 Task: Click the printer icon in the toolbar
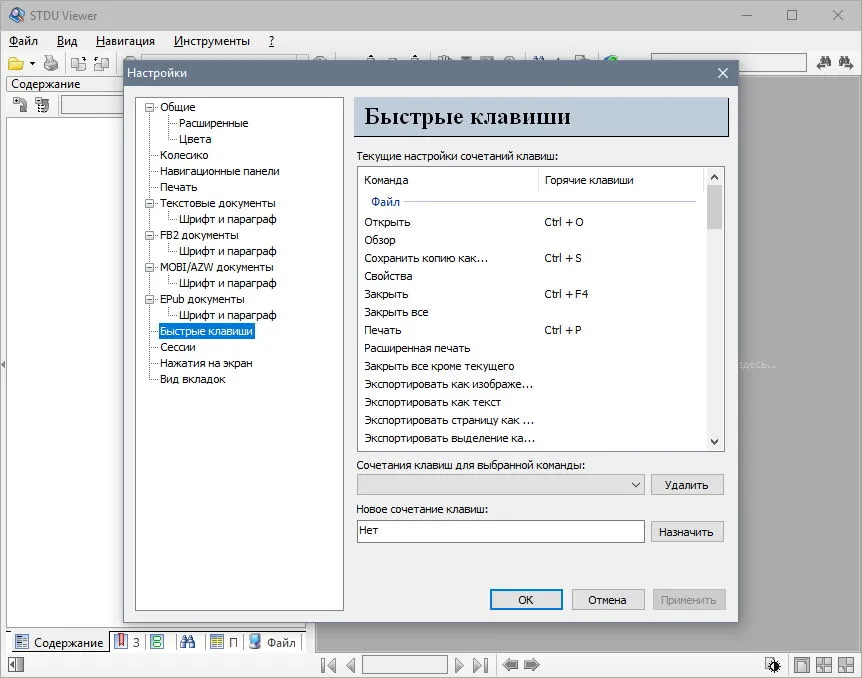(51, 63)
